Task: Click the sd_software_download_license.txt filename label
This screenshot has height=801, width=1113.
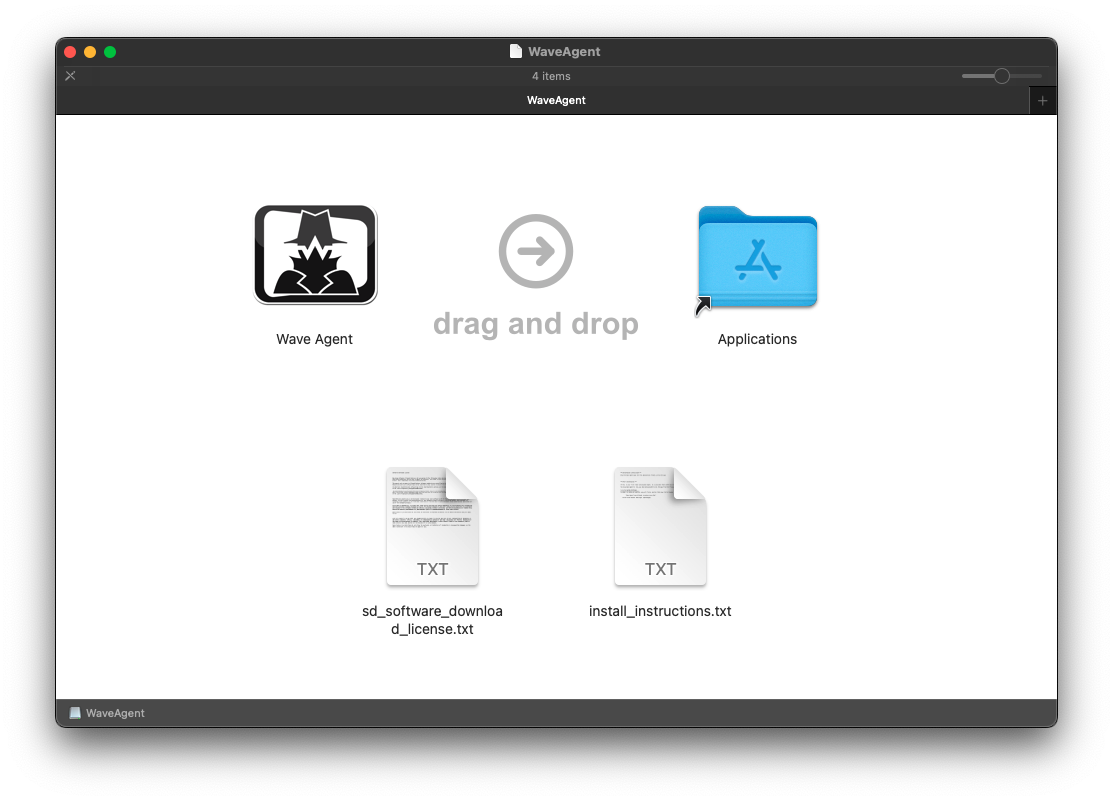Action: [x=432, y=620]
